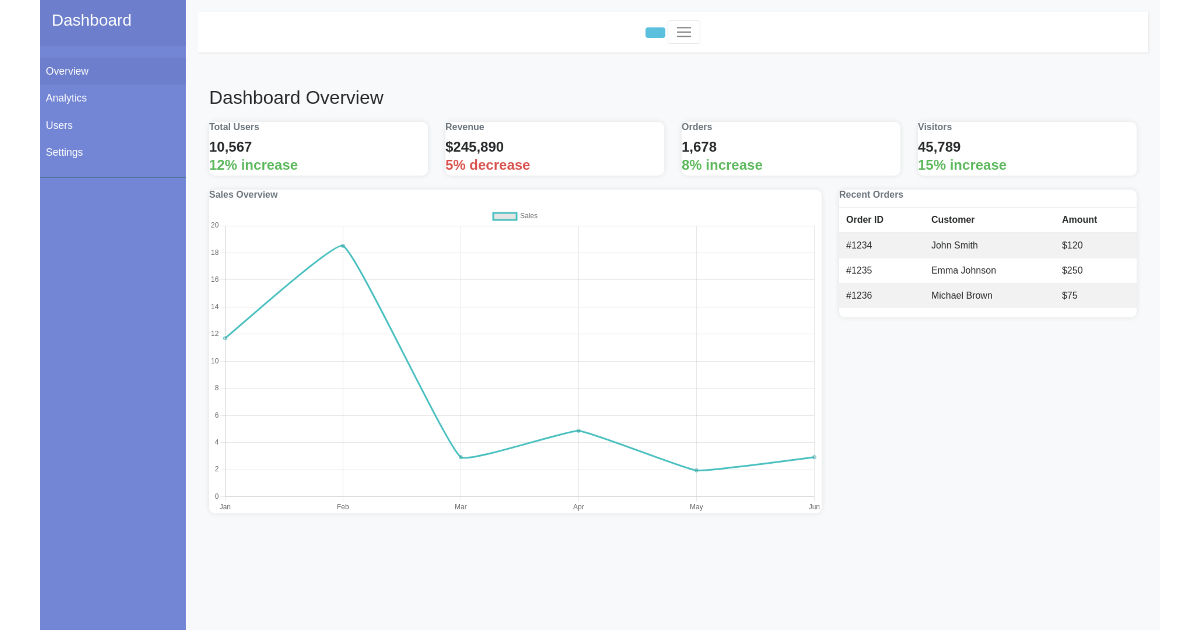Sort by the Customer column header
The height and width of the screenshot is (630, 1200).
pos(953,220)
